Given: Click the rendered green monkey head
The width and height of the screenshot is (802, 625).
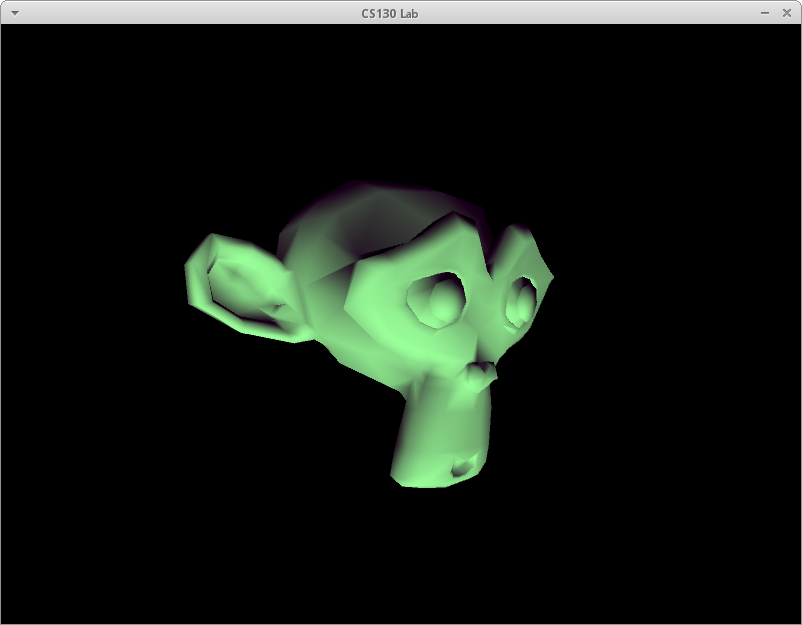Looking at the screenshot, I should click(369, 334).
